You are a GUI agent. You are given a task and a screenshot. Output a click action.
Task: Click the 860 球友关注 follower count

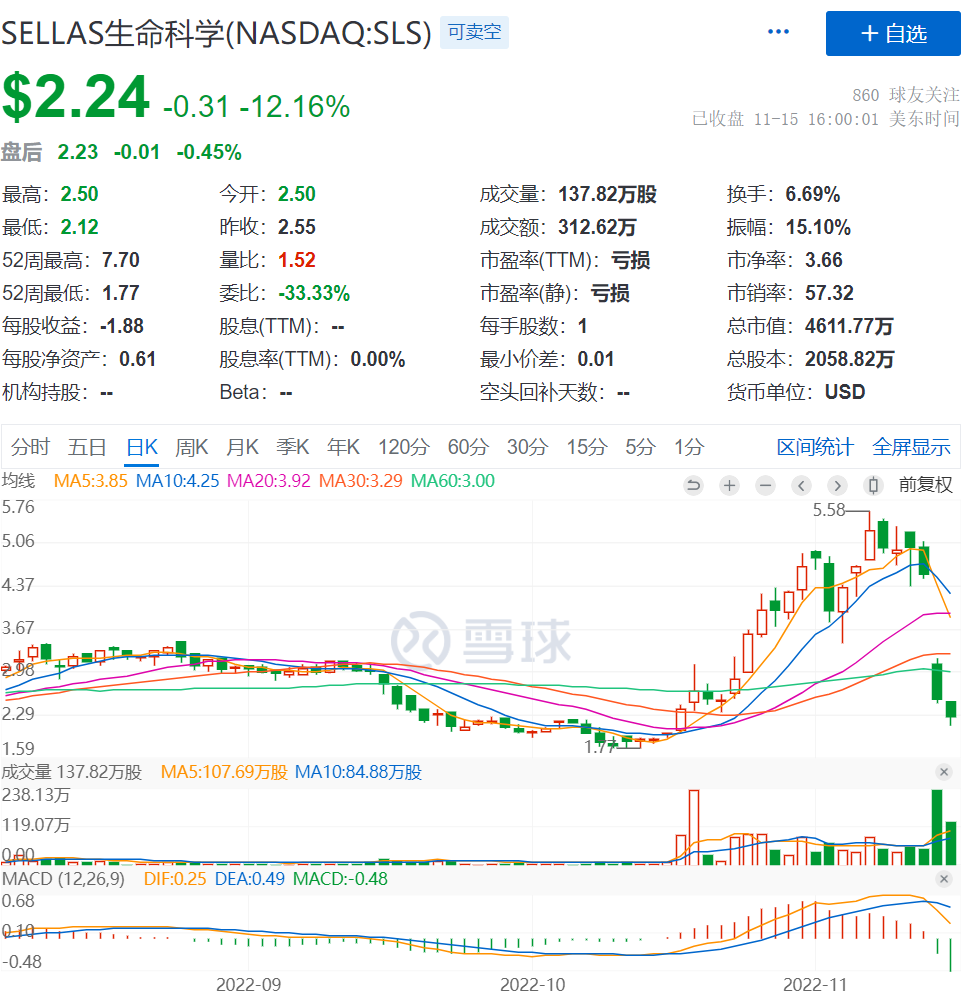pyautogui.click(x=906, y=95)
